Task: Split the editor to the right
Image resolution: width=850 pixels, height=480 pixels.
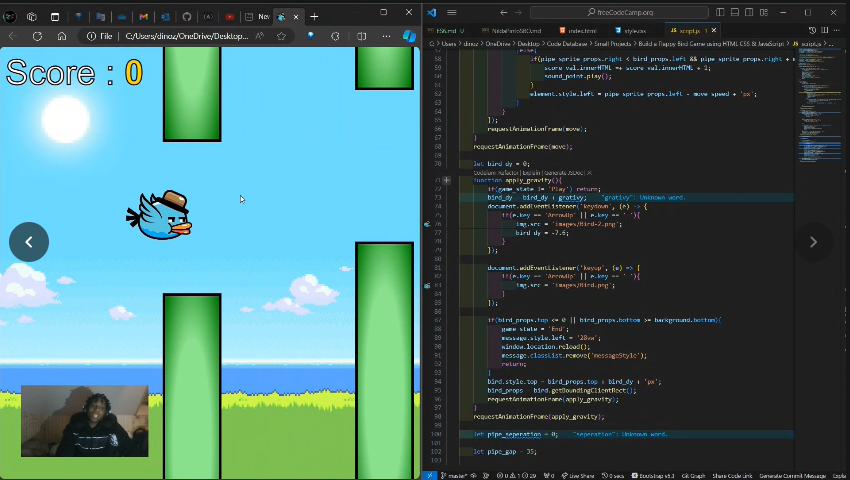Action: tap(825, 30)
